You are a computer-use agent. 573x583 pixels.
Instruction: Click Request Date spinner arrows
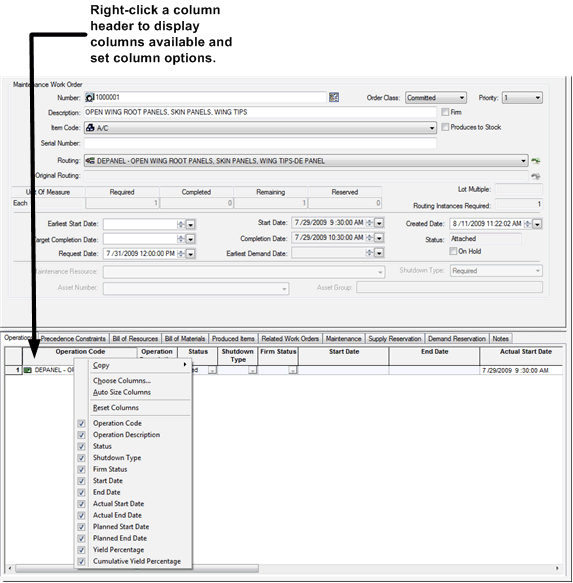[x=181, y=254]
